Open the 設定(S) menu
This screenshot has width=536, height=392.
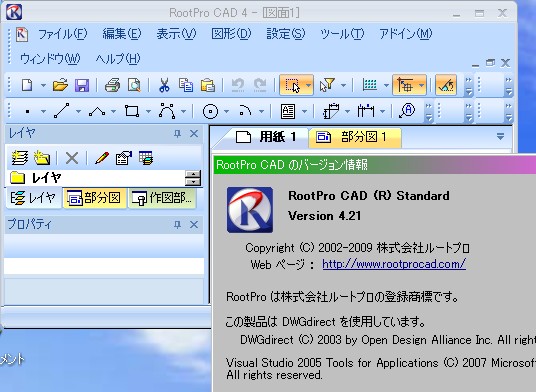click(x=285, y=34)
